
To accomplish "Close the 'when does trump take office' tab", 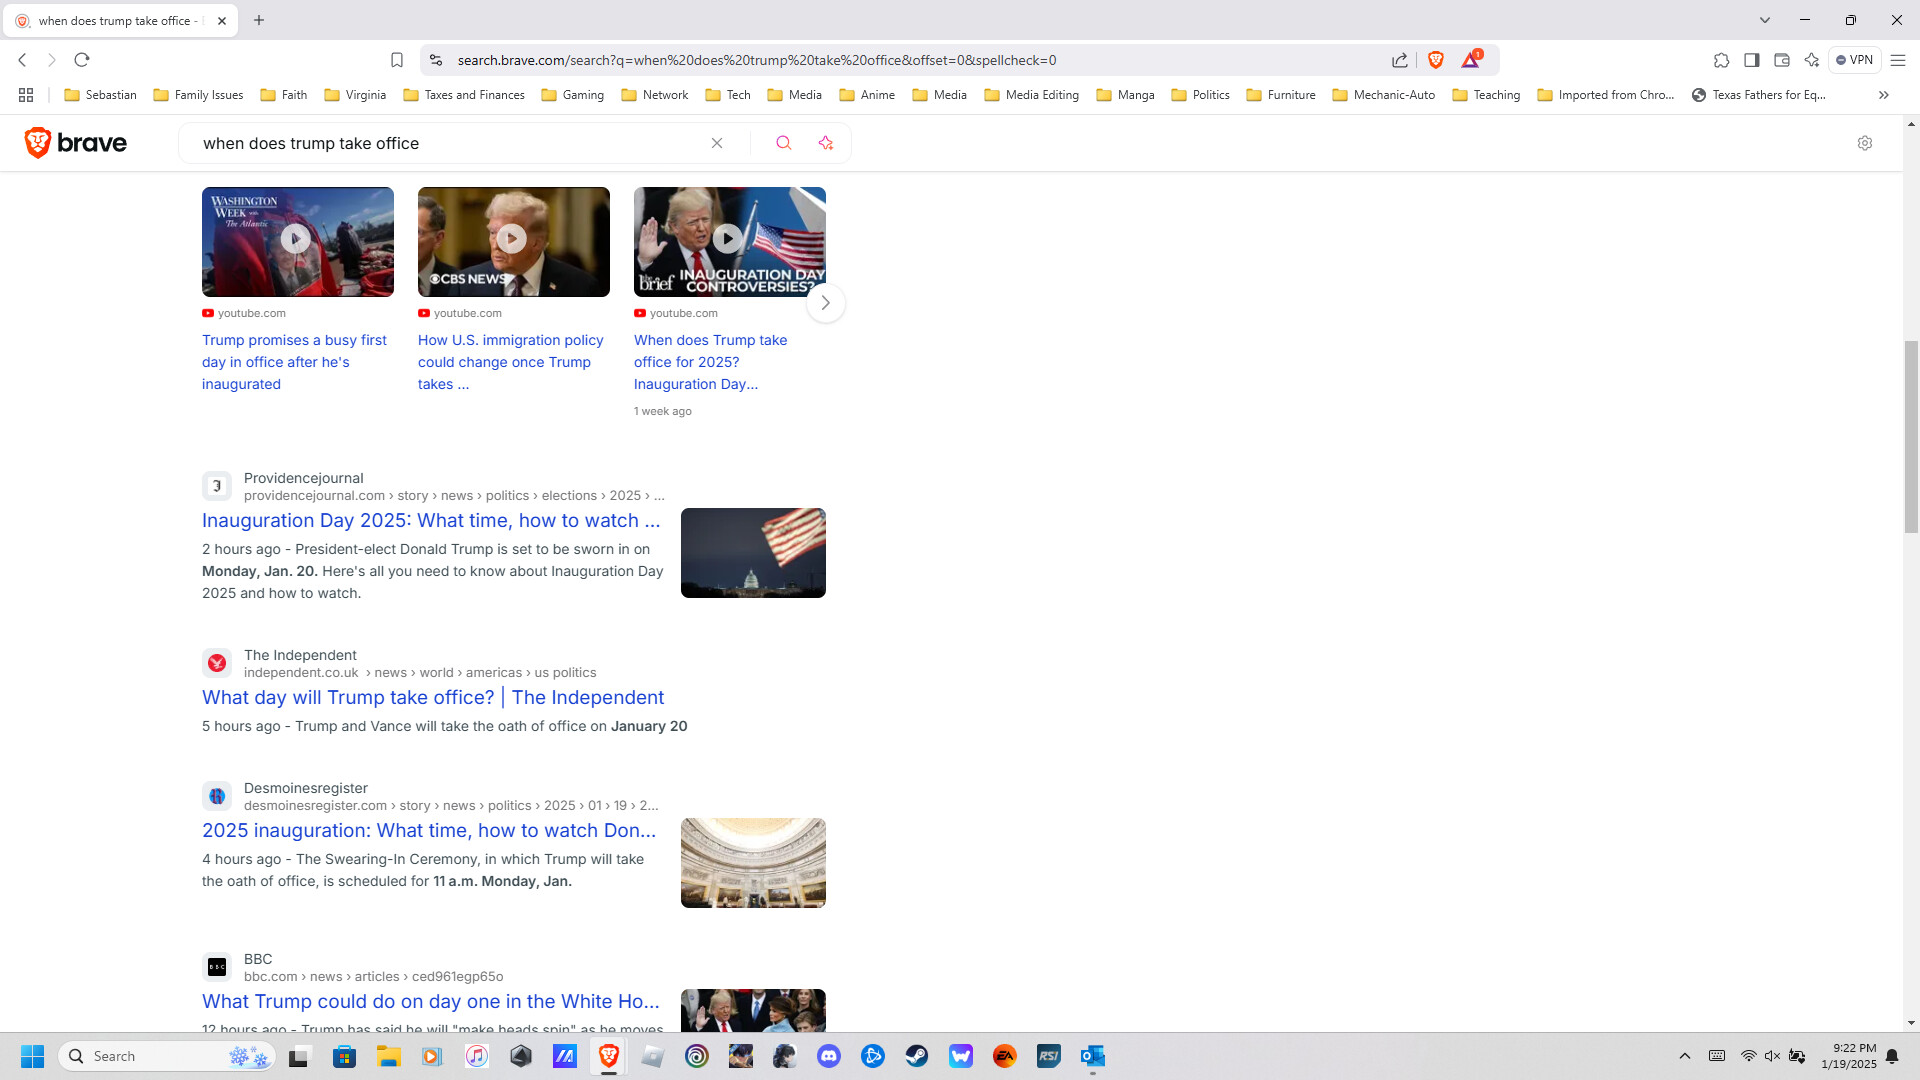I will 222,20.
